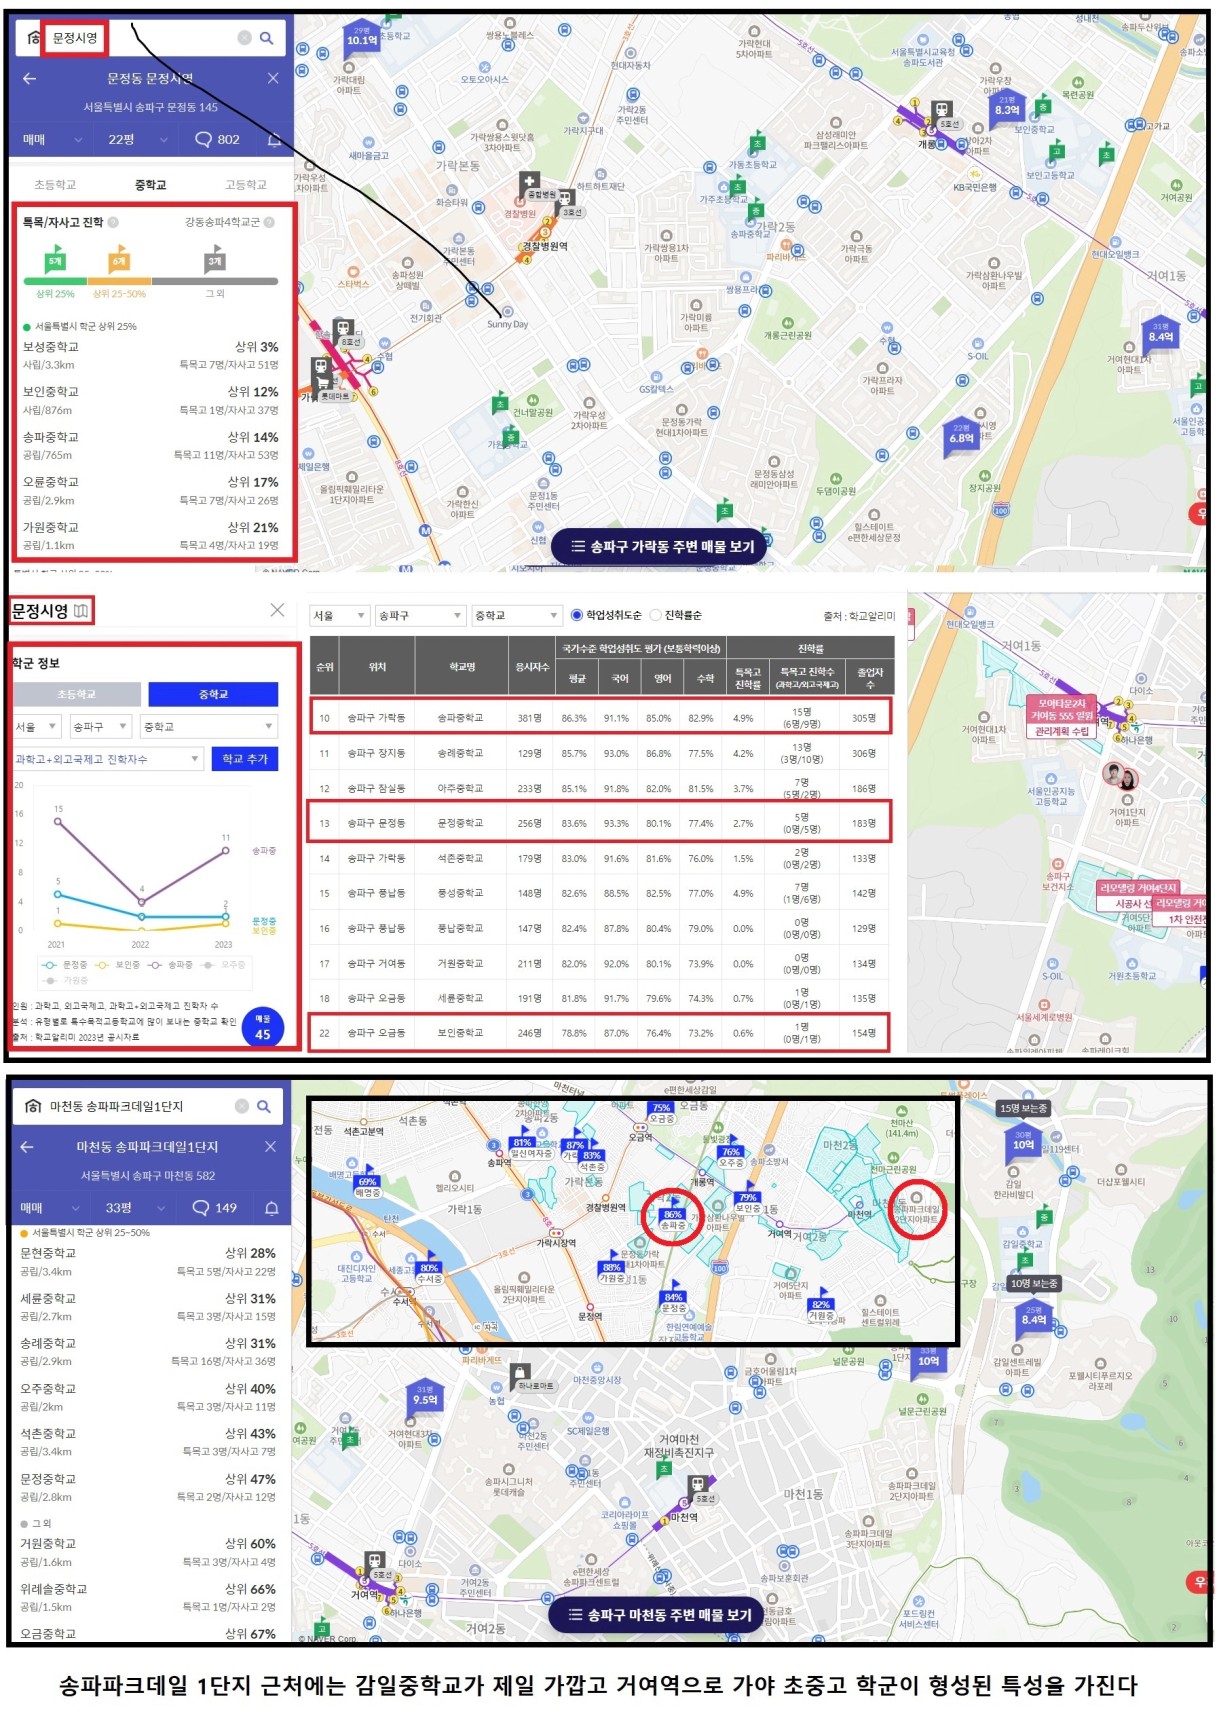1219x1735 pixels.
Task: Click the 학교 추가 button
Action: pos(245,759)
